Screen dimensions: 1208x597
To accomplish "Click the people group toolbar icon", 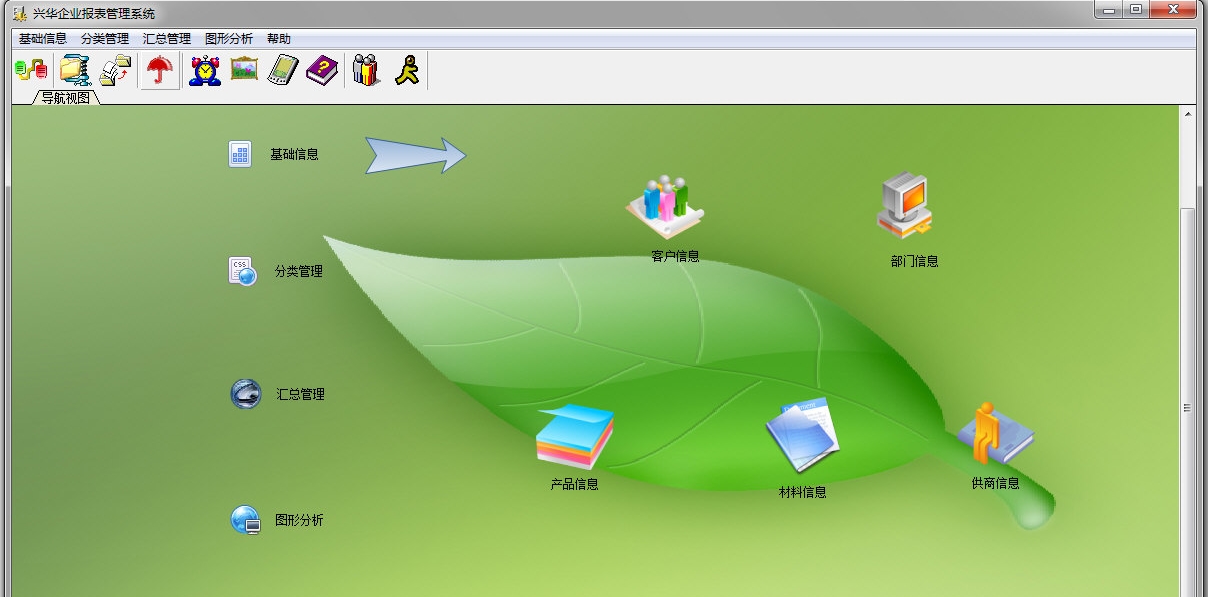I will tap(366, 71).
